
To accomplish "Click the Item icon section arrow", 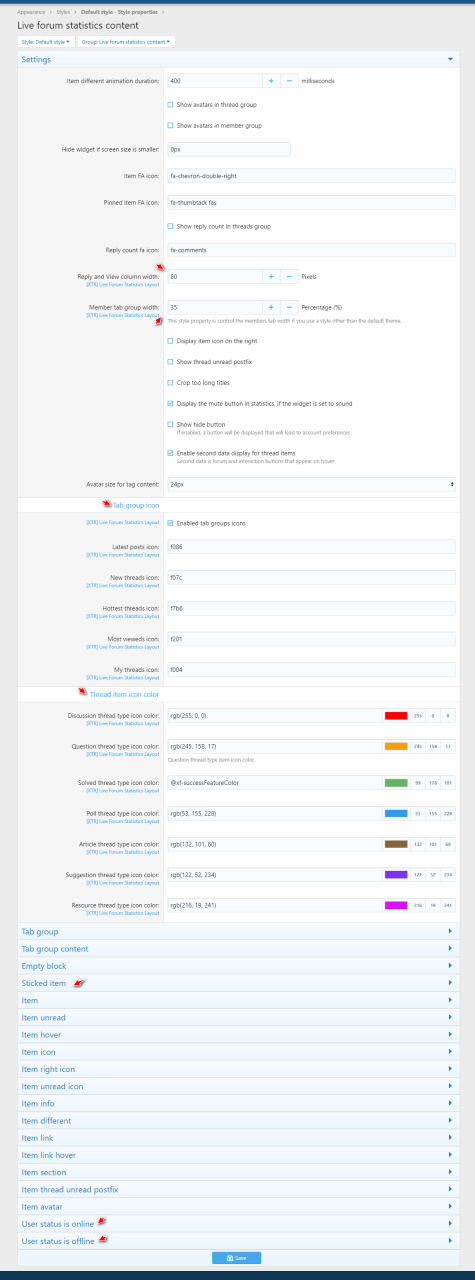I will (451, 1052).
